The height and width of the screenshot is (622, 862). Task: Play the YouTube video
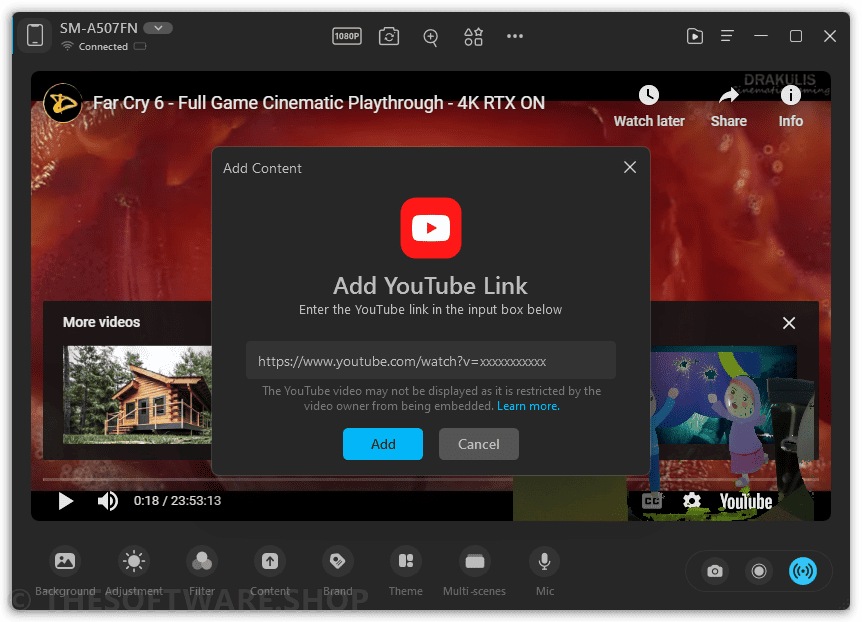(x=65, y=501)
